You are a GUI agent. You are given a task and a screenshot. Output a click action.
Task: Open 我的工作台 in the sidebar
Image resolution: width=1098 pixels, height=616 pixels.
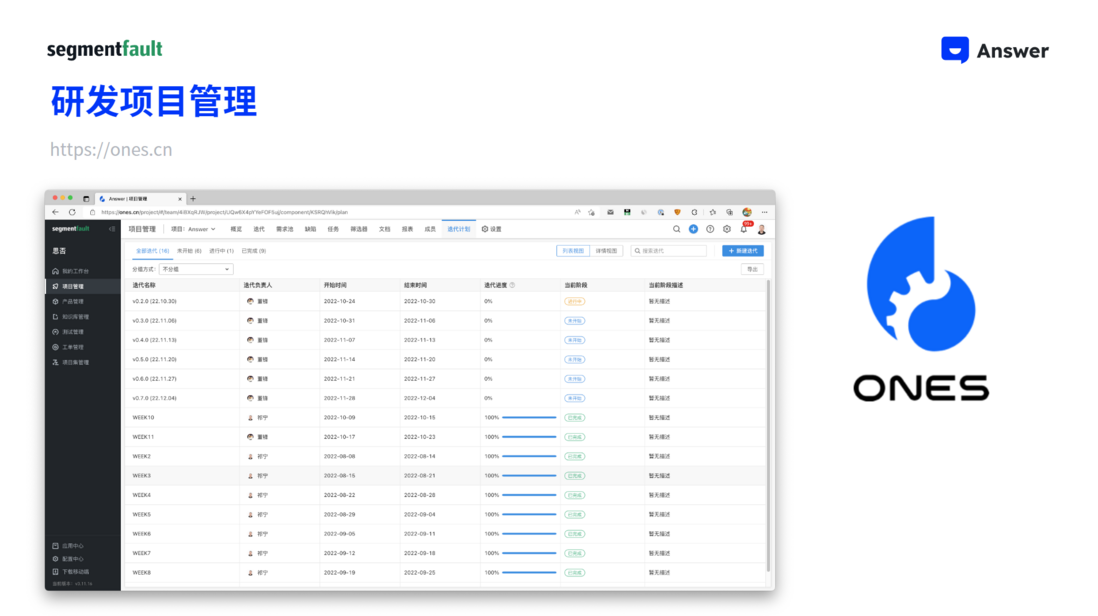(x=71, y=271)
